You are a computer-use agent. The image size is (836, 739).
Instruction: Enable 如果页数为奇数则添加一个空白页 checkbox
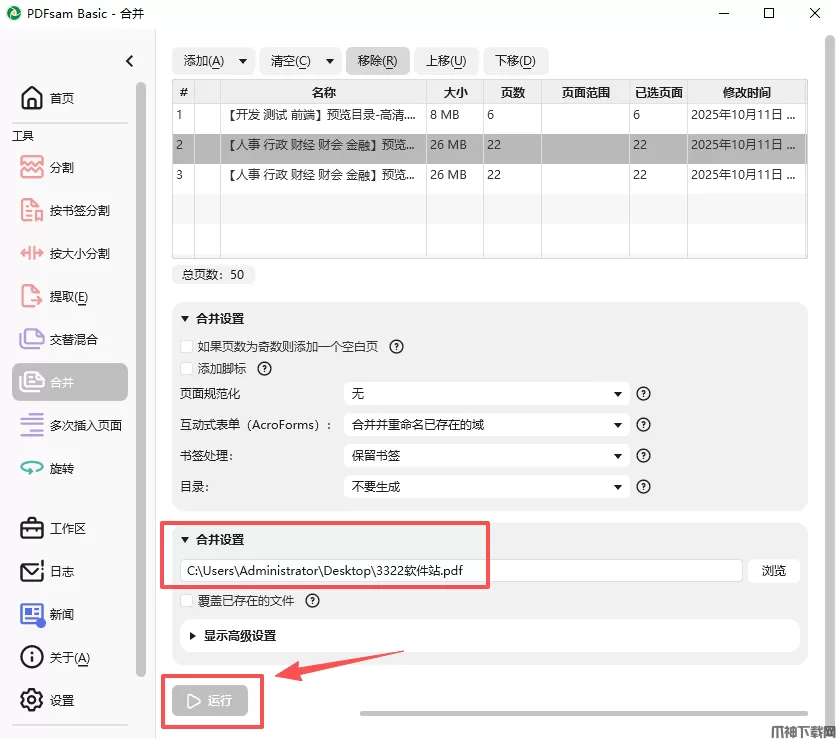pyautogui.click(x=186, y=347)
